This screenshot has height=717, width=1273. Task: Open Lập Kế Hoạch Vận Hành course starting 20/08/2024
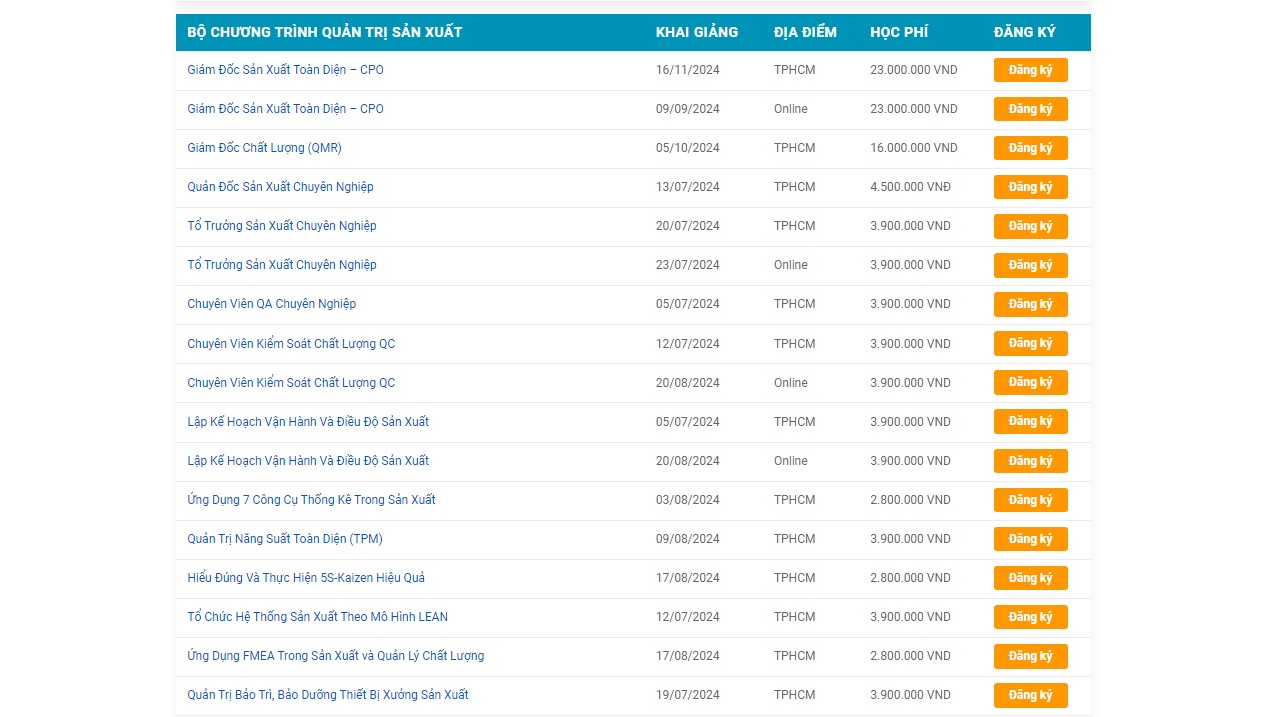[308, 461]
